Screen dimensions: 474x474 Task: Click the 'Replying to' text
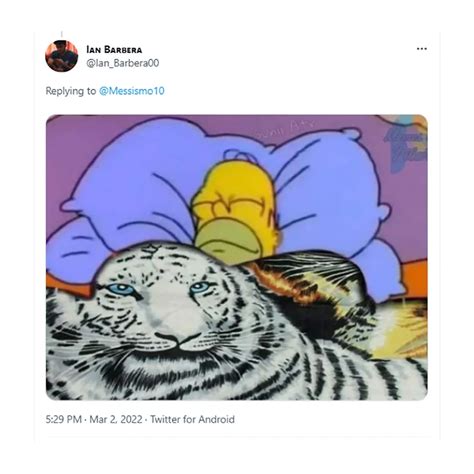[x=71, y=91]
